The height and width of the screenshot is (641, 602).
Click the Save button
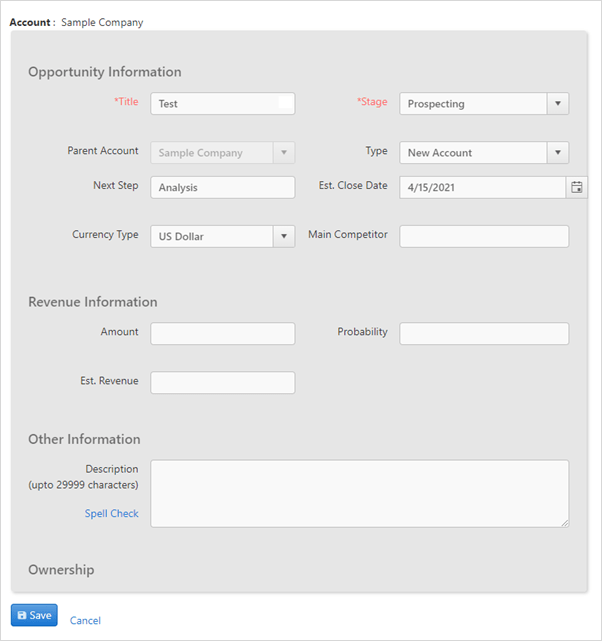34,615
